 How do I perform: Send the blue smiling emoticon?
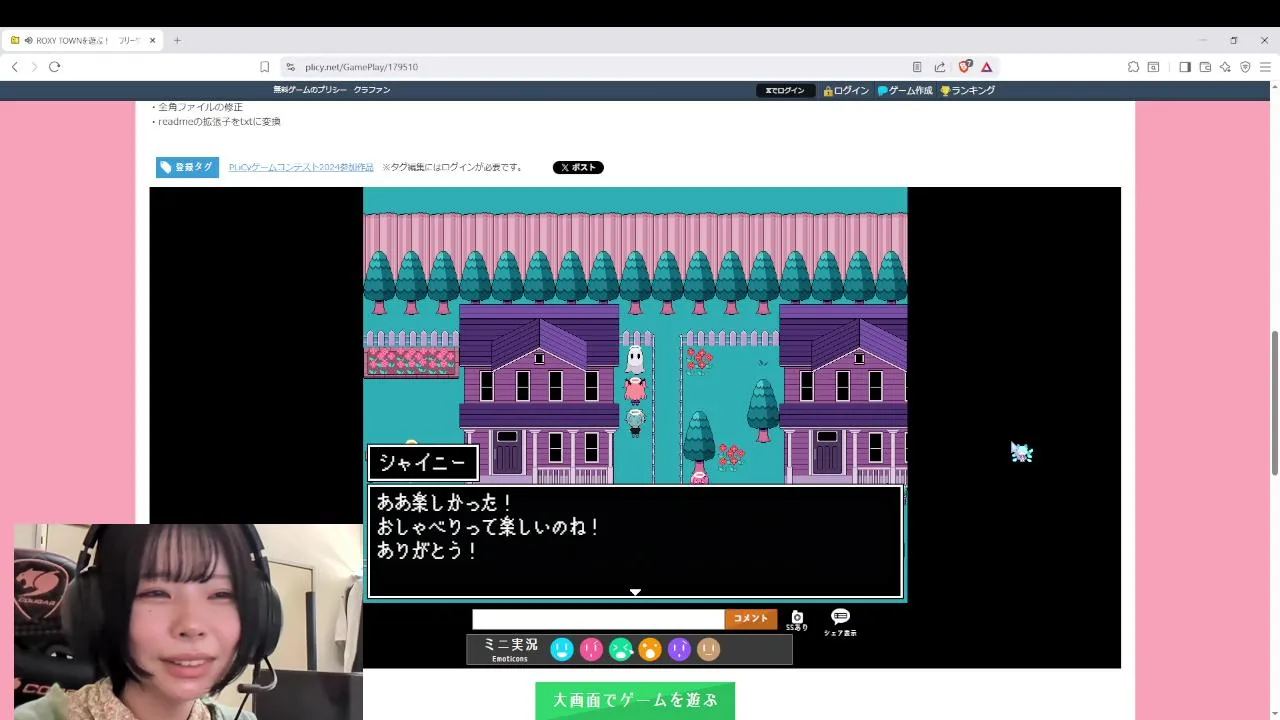point(562,649)
